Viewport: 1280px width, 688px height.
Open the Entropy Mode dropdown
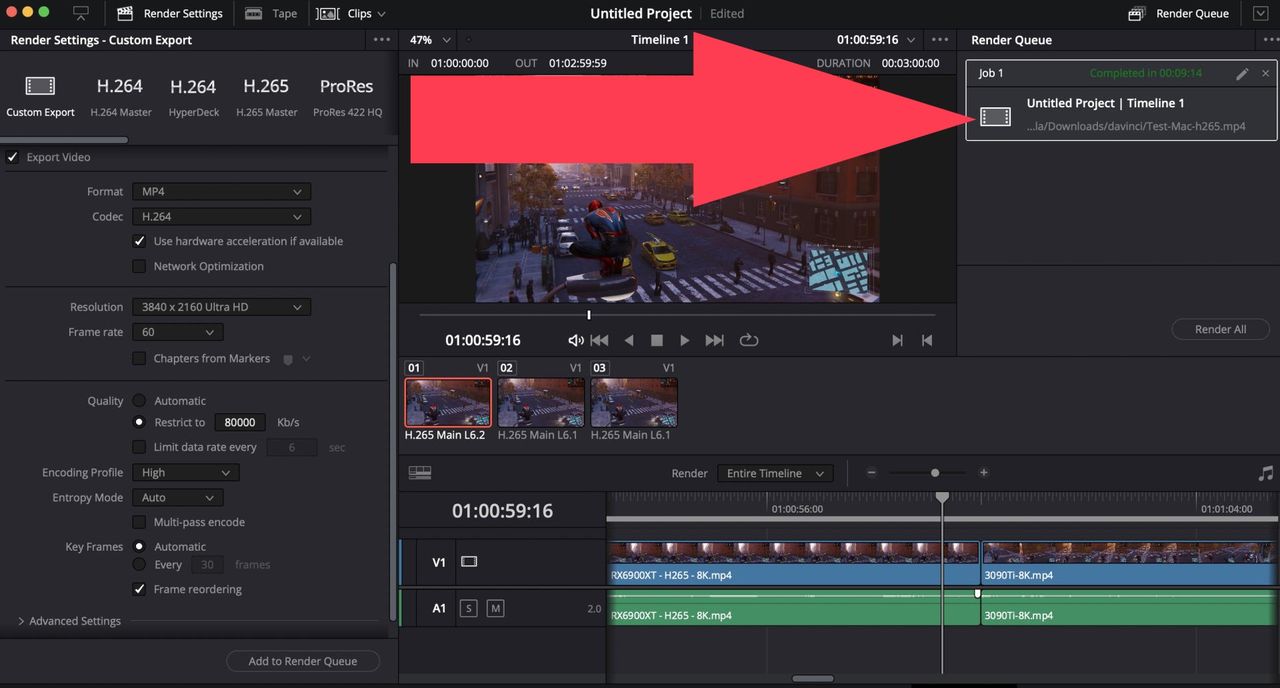178,497
